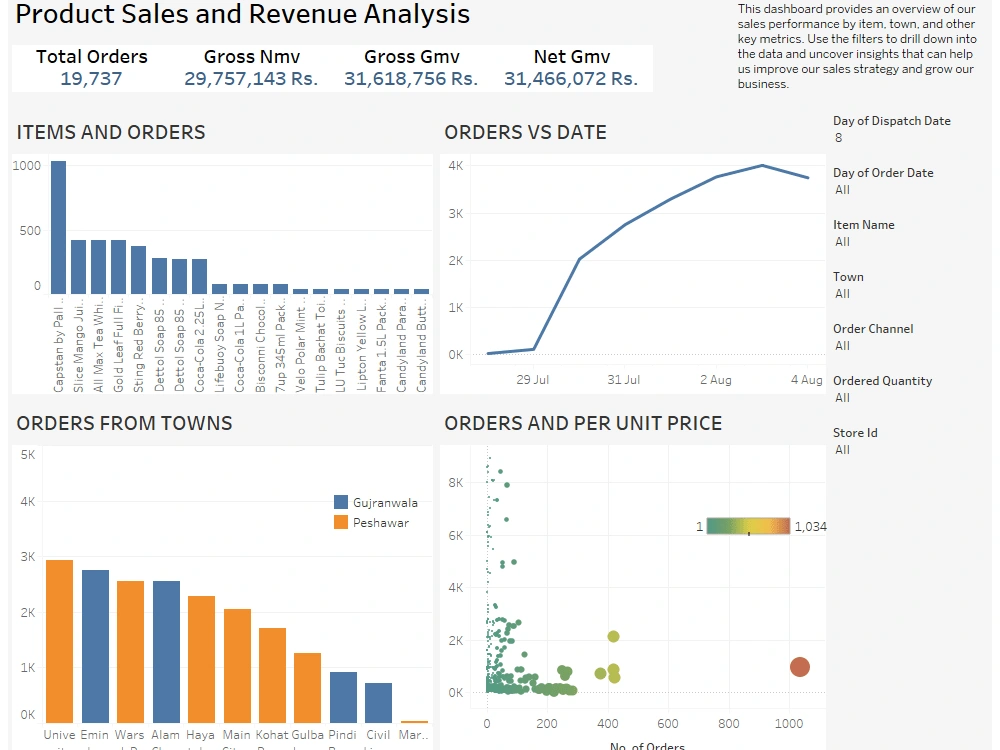Click the Total Orders value 19,737

point(91,75)
